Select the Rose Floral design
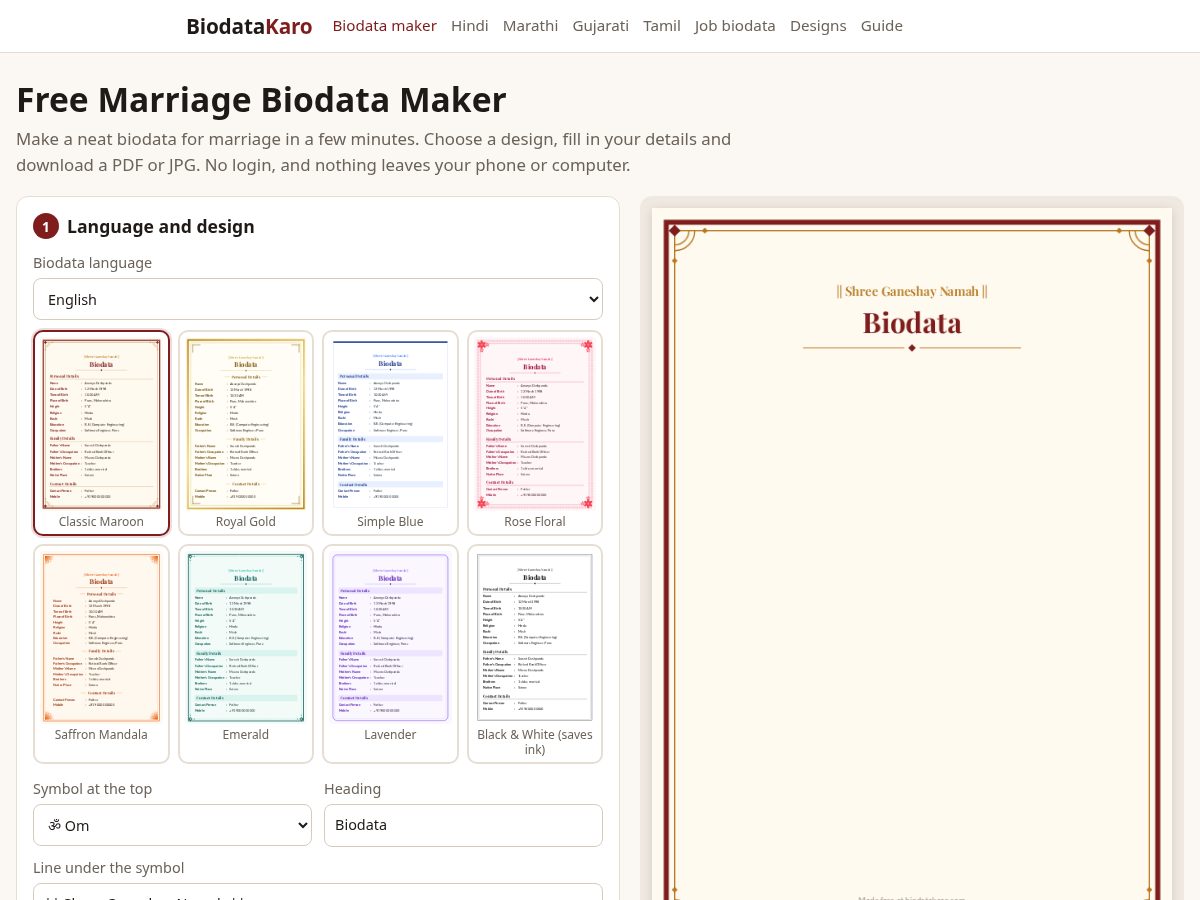Screen dimensions: 1200x900 535,433
